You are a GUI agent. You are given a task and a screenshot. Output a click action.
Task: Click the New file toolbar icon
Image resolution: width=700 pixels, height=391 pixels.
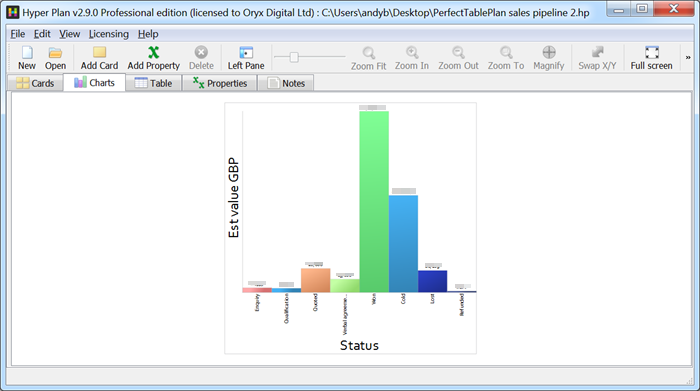point(27,58)
